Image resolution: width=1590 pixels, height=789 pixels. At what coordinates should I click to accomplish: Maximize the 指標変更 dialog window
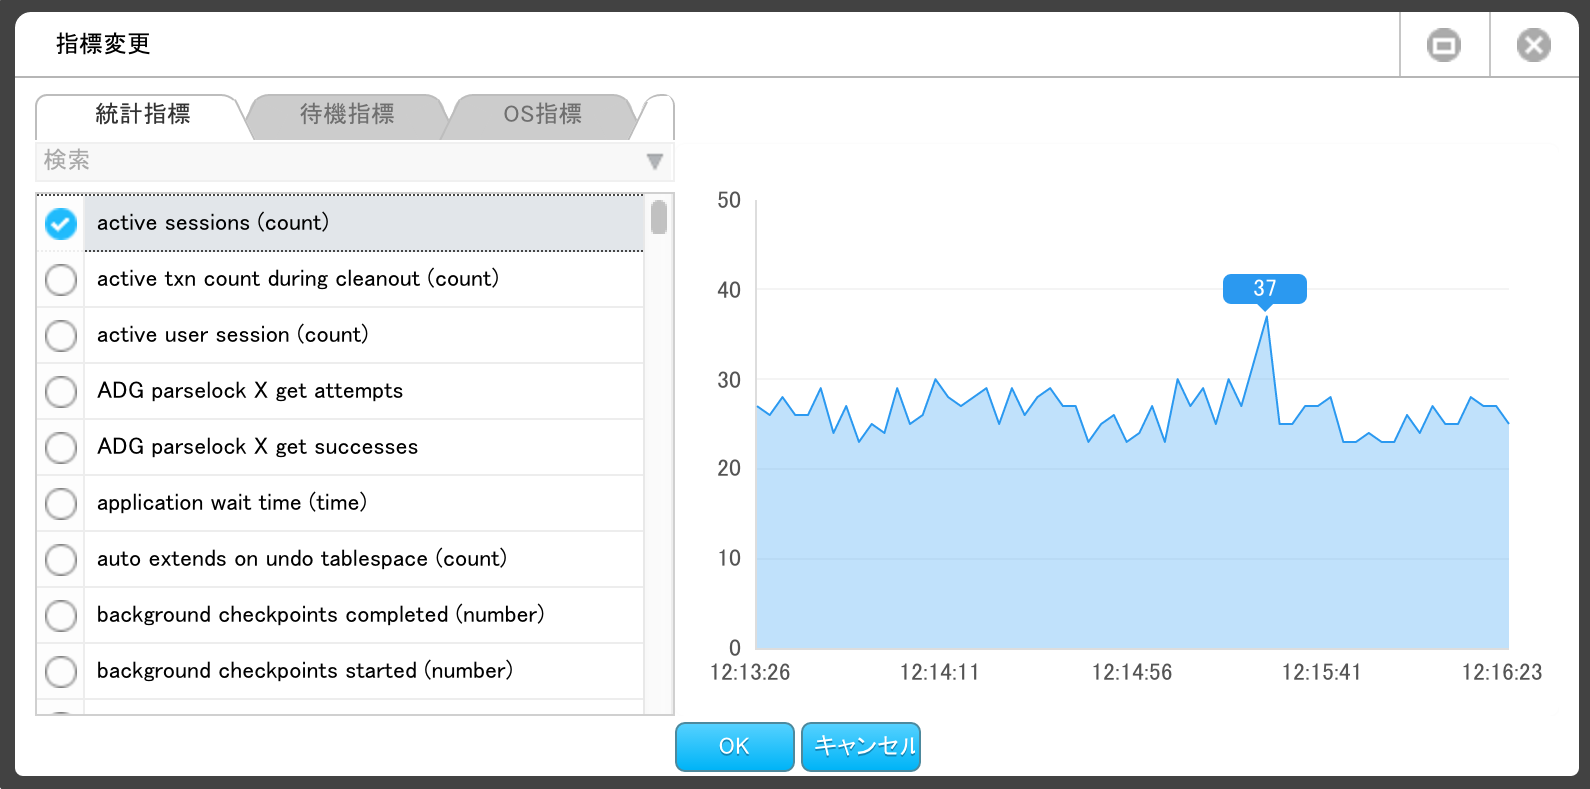tap(1443, 45)
